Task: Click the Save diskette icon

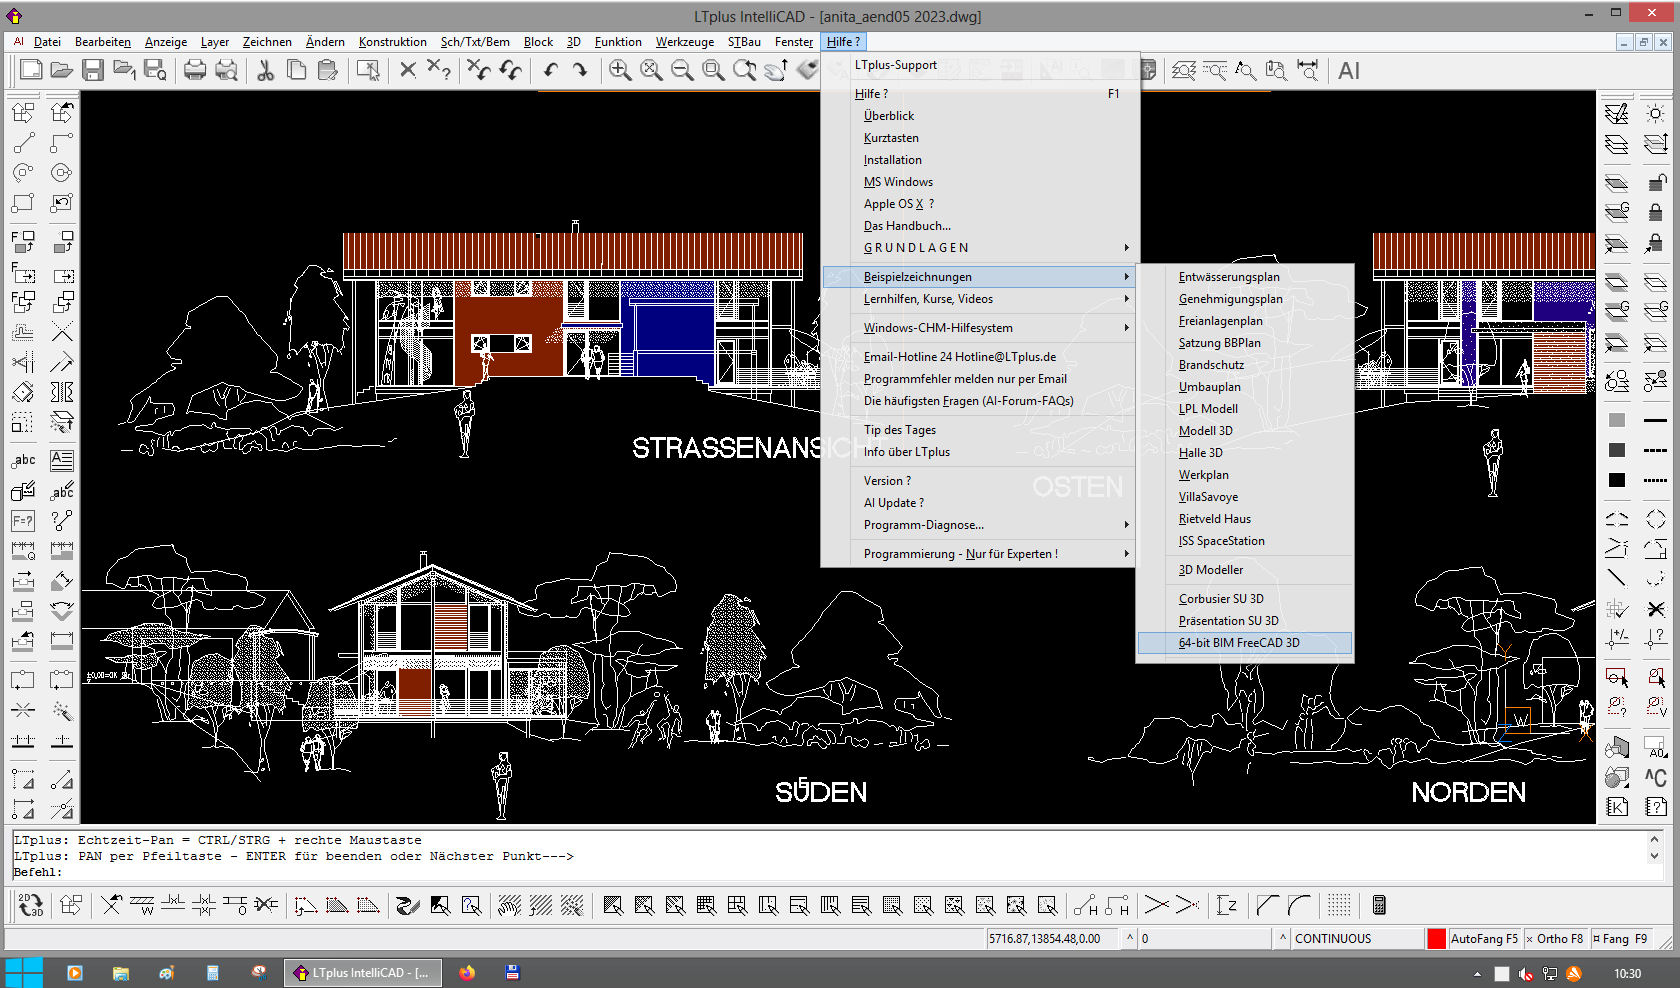Action: point(93,70)
